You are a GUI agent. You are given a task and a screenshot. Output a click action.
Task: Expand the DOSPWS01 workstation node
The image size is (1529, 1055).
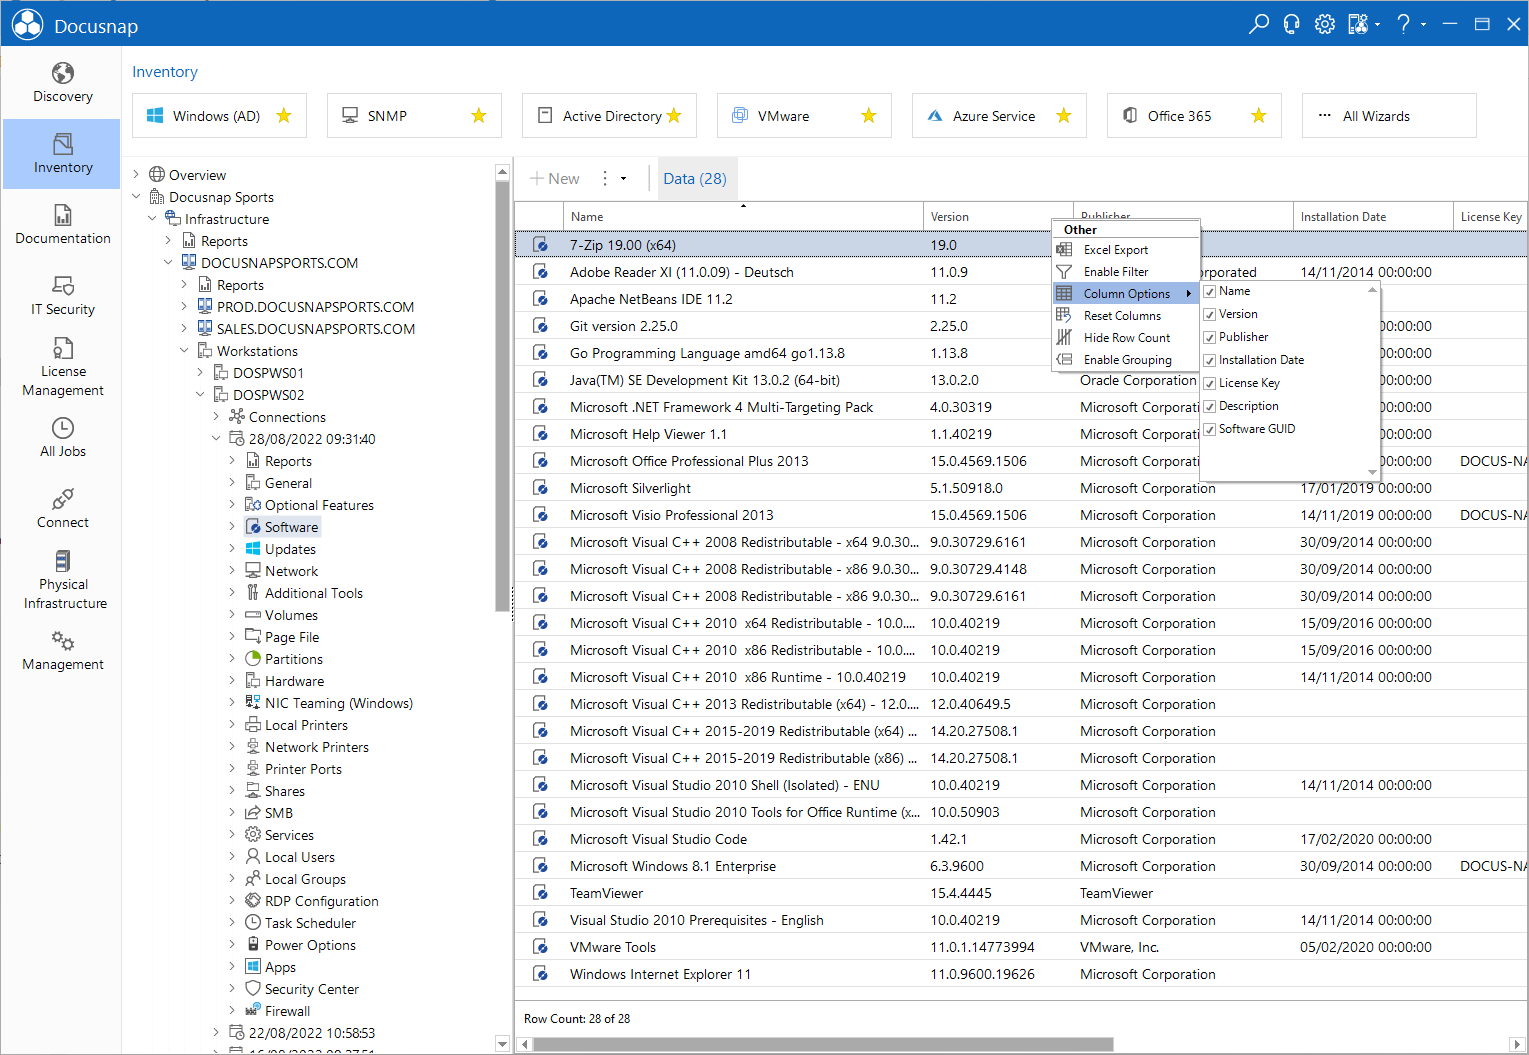click(x=200, y=373)
